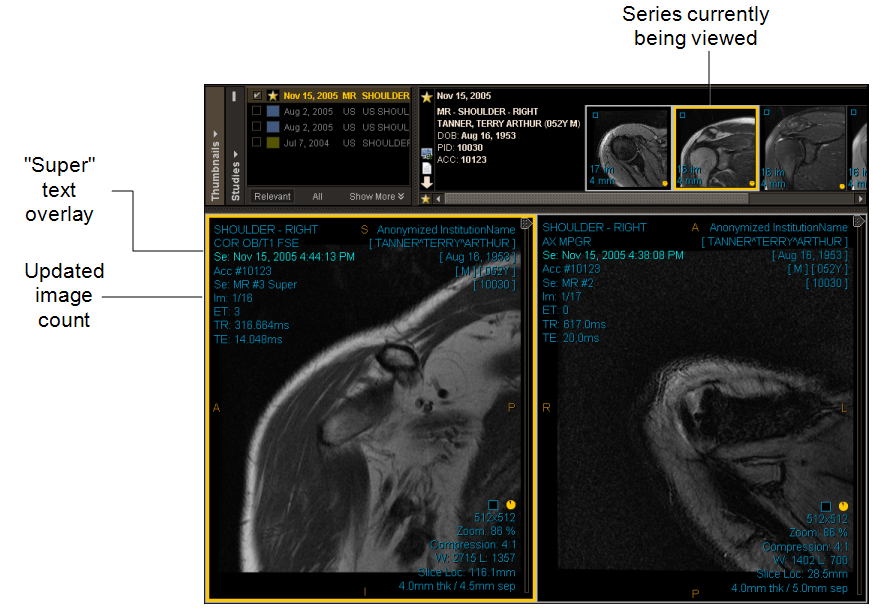Collapse the Studies side panel

236,170
